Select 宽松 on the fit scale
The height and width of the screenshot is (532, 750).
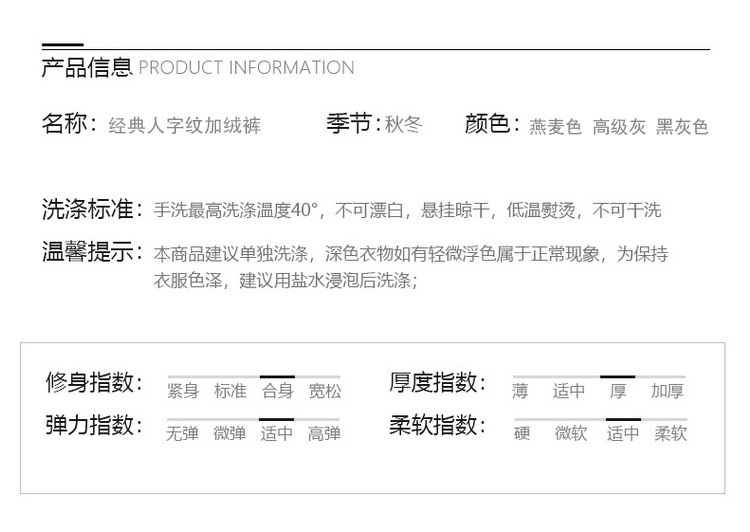pyautogui.click(x=325, y=391)
